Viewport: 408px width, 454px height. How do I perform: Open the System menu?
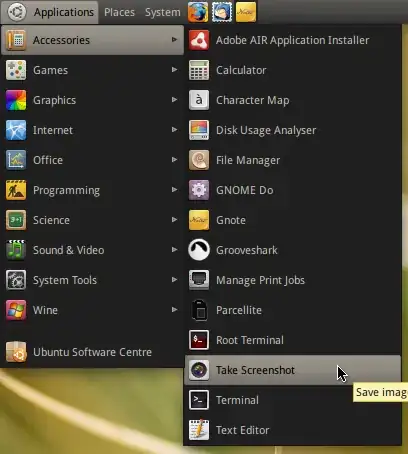click(x=162, y=12)
